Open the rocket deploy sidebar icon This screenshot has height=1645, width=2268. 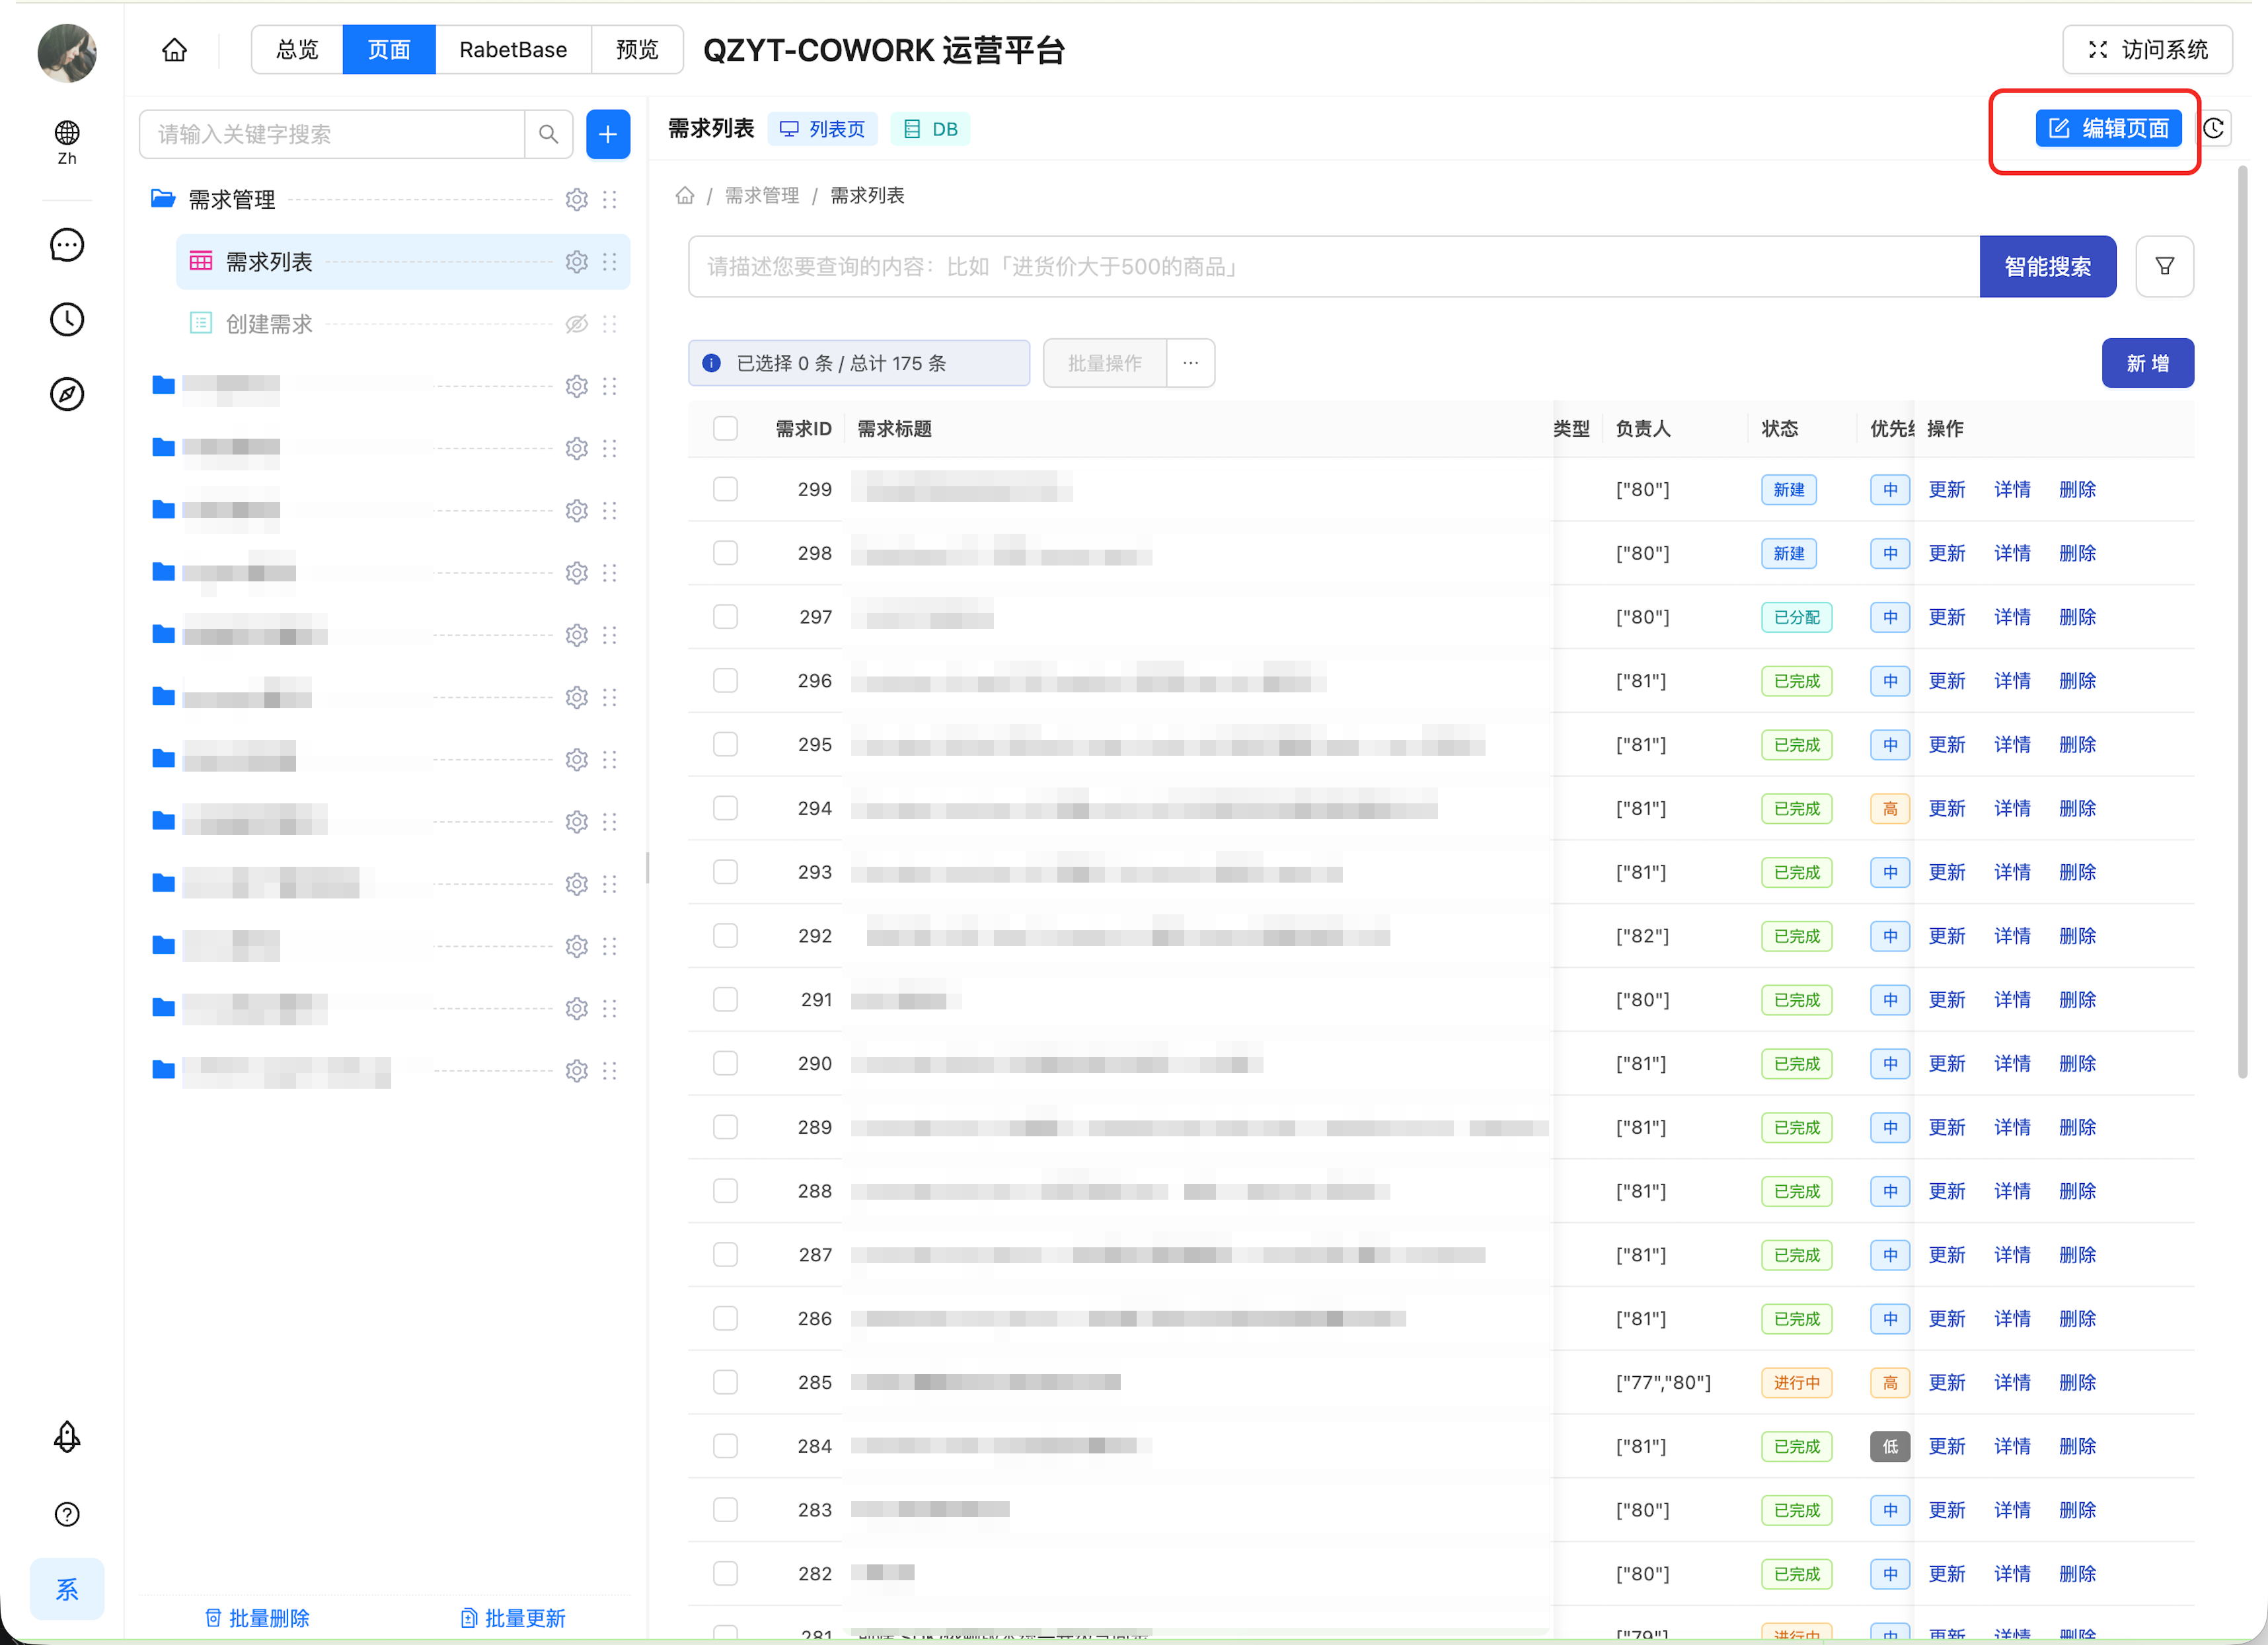point(67,1437)
